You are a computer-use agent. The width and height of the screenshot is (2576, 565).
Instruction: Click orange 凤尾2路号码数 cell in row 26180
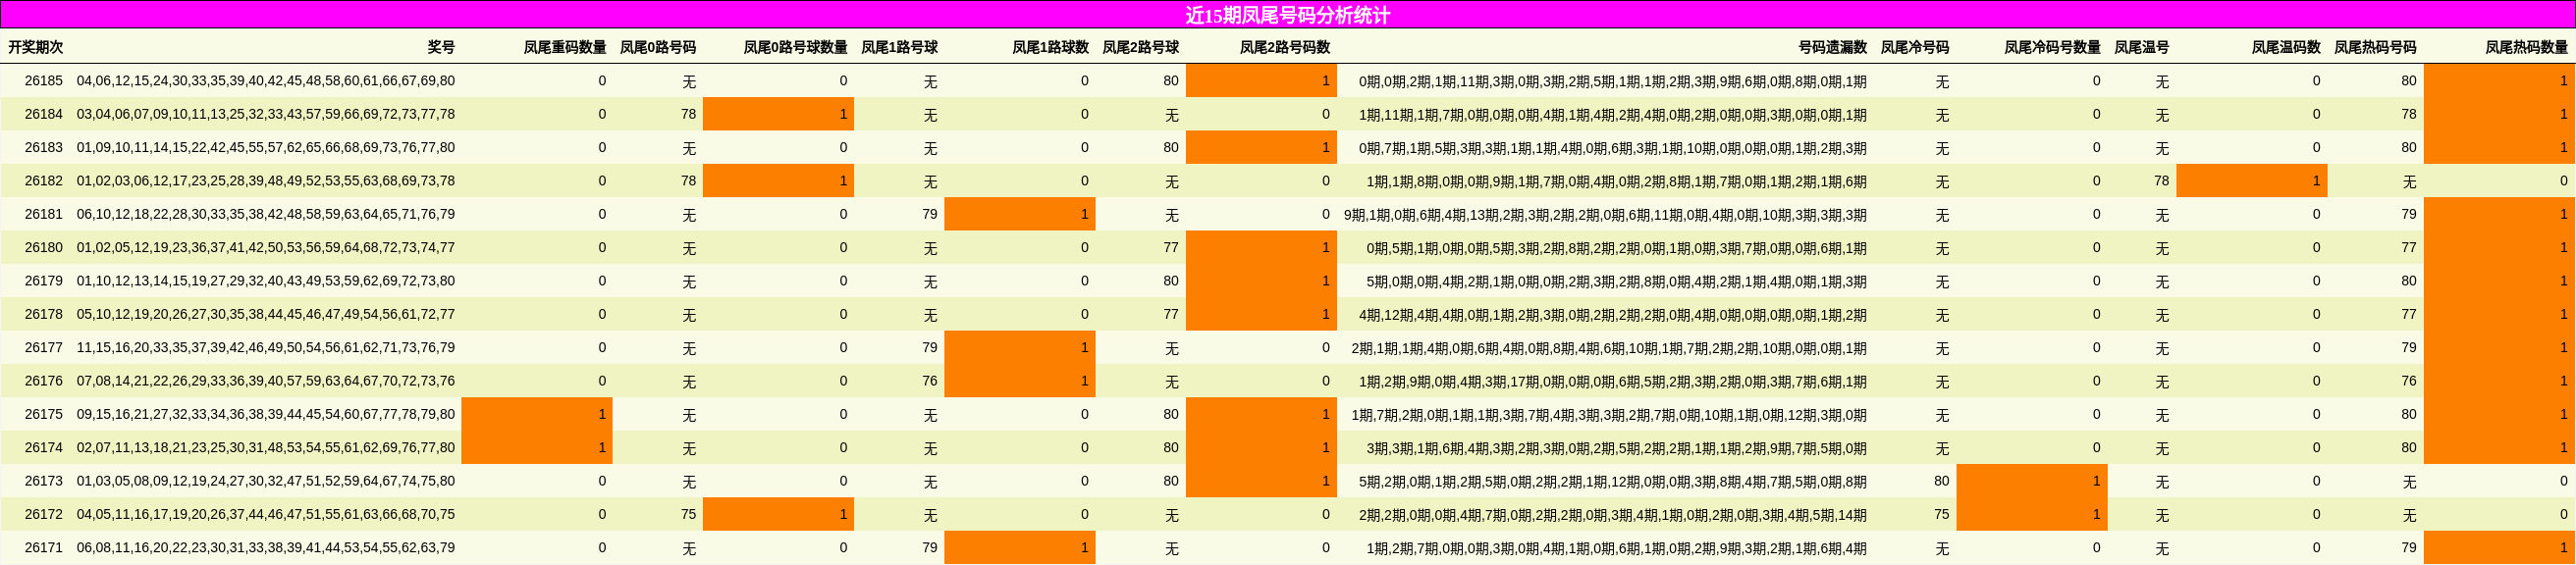tap(1261, 247)
